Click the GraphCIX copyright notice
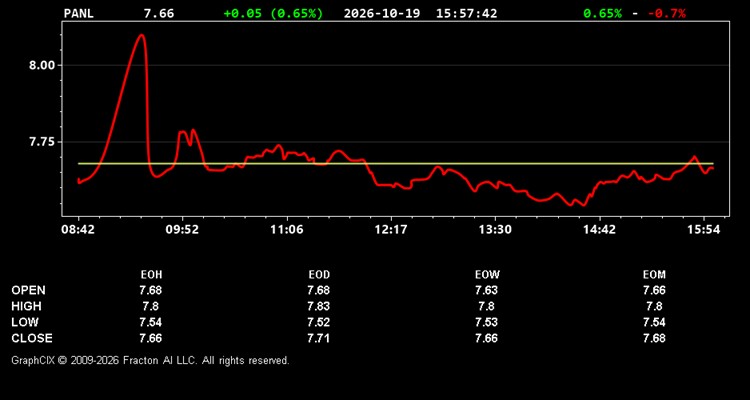Image resolution: width=750 pixels, height=400 pixels. [150, 360]
